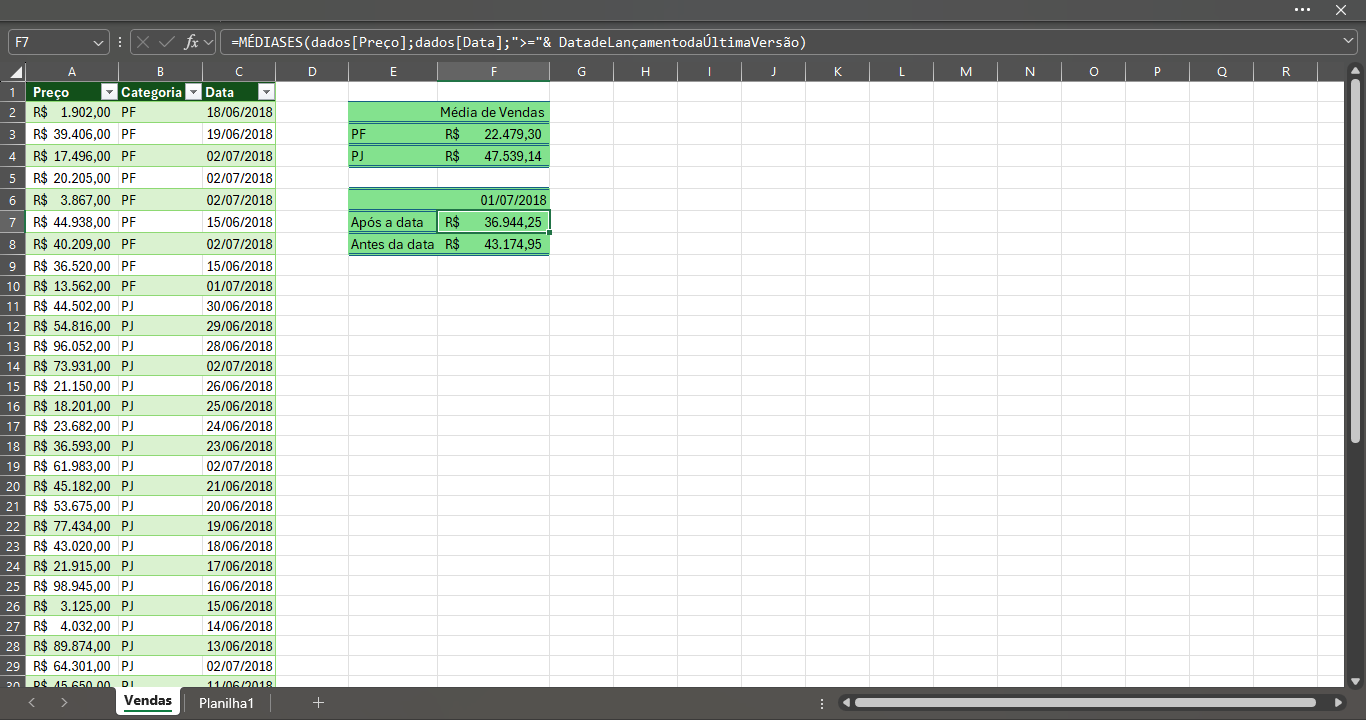Click the vertical scrollbar thumb
The image size is (1366, 720).
[1356, 262]
